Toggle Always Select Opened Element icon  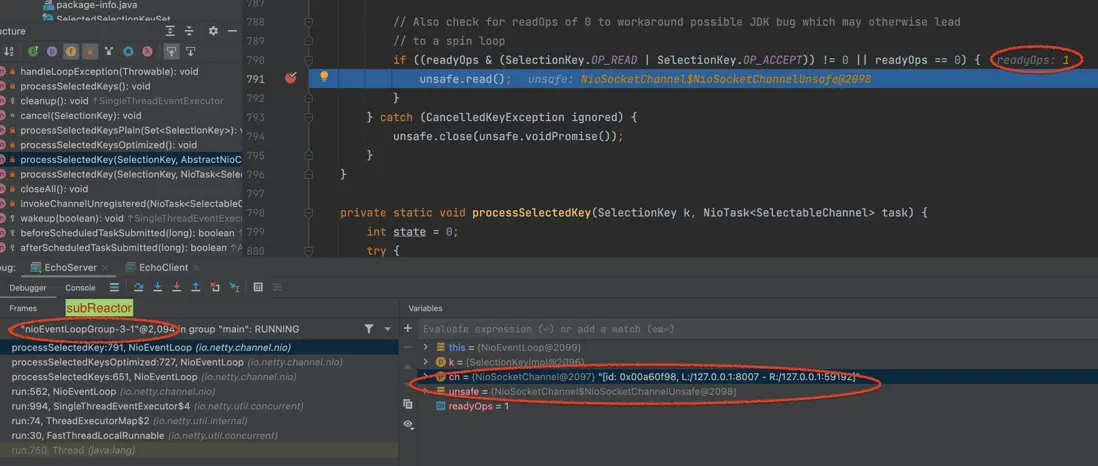[171, 51]
